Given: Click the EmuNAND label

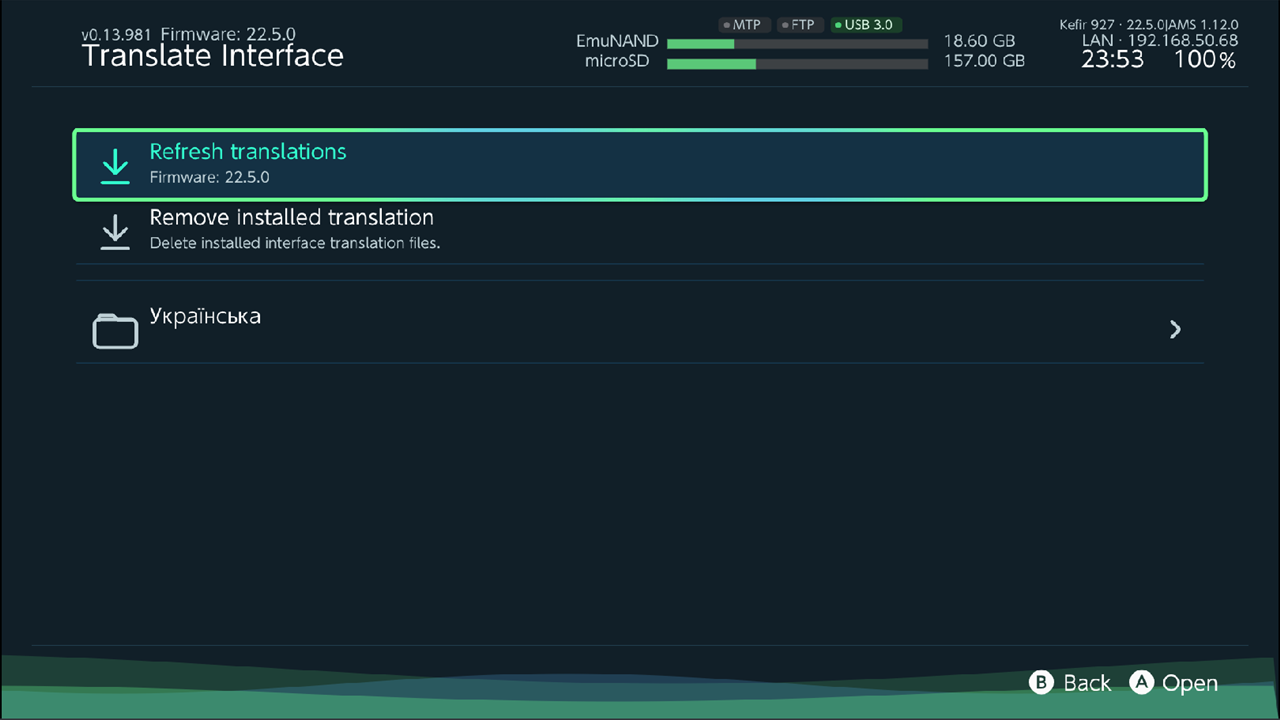Looking at the screenshot, I should click(x=617, y=42).
